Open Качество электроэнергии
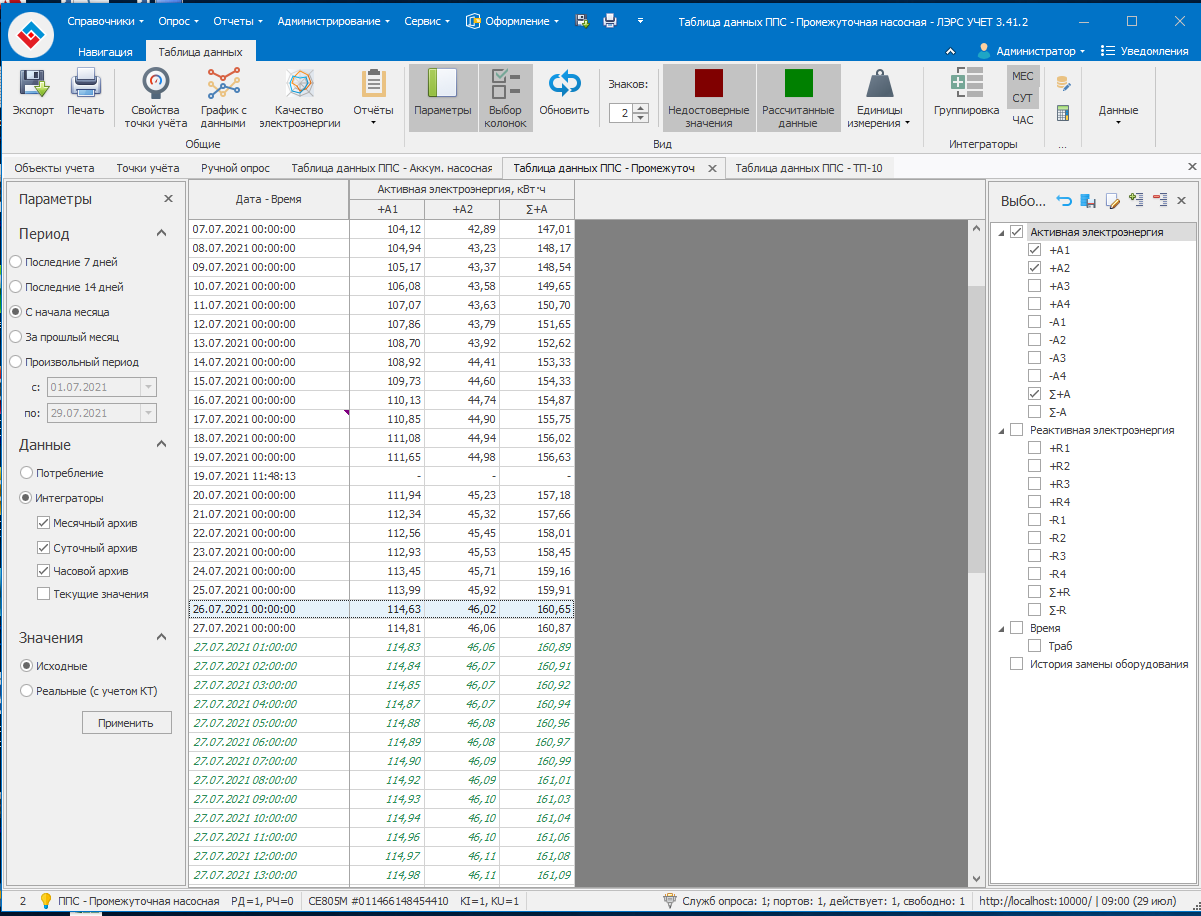This screenshot has height=916, width=1201. pyautogui.click(x=299, y=98)
